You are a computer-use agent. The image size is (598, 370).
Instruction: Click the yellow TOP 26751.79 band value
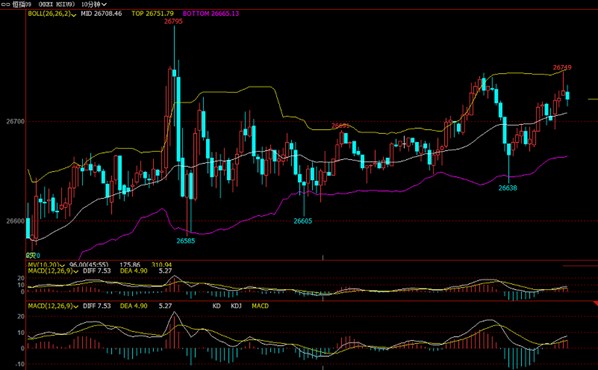point(153,14)
